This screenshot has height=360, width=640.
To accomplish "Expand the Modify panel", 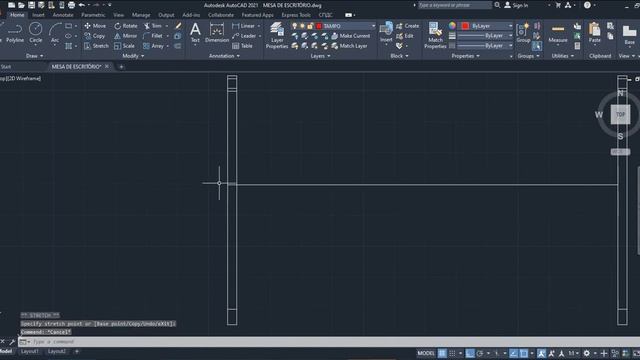I will click(133, 56).
